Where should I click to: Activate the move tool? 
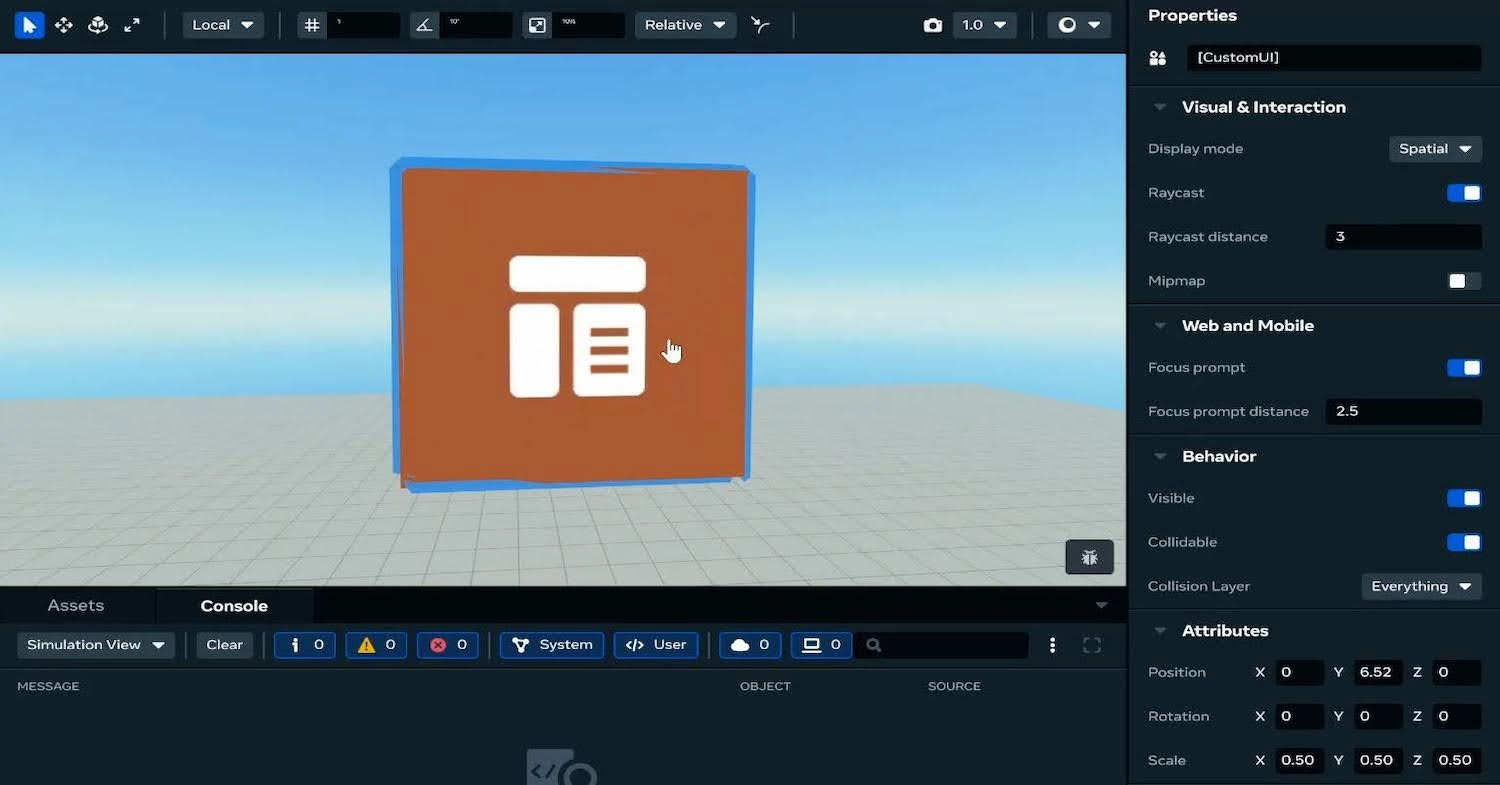64,25
